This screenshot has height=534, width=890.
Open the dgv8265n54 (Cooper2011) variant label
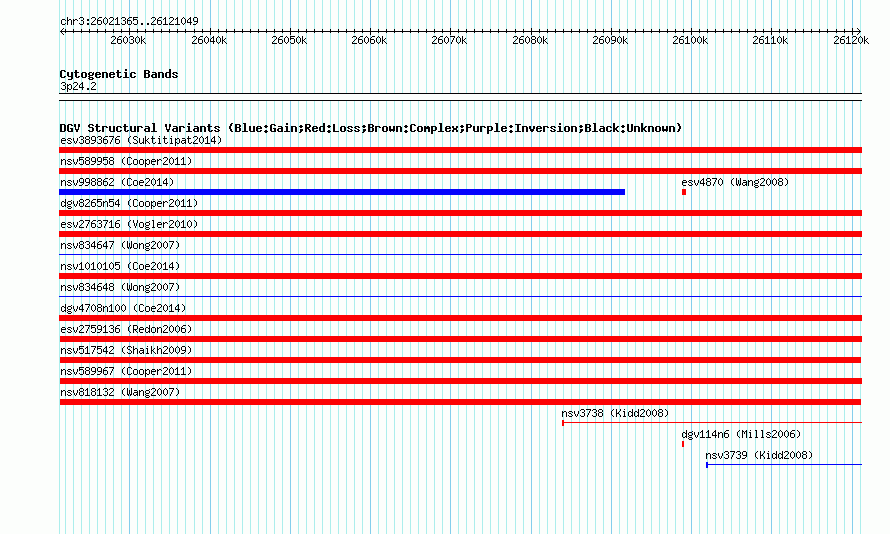[x=129, y=203]
